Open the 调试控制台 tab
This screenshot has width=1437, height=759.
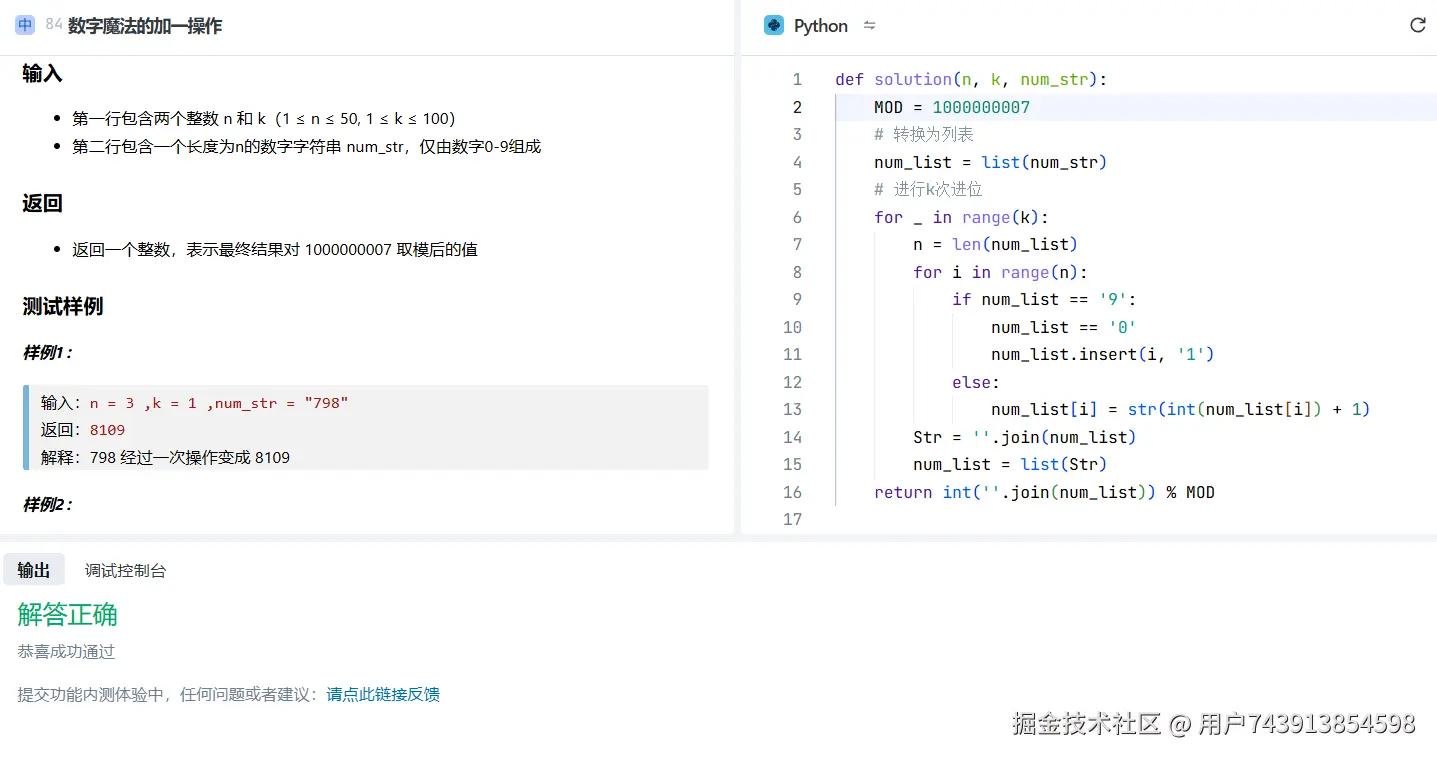pyautogui.click(x=125, y=570)
